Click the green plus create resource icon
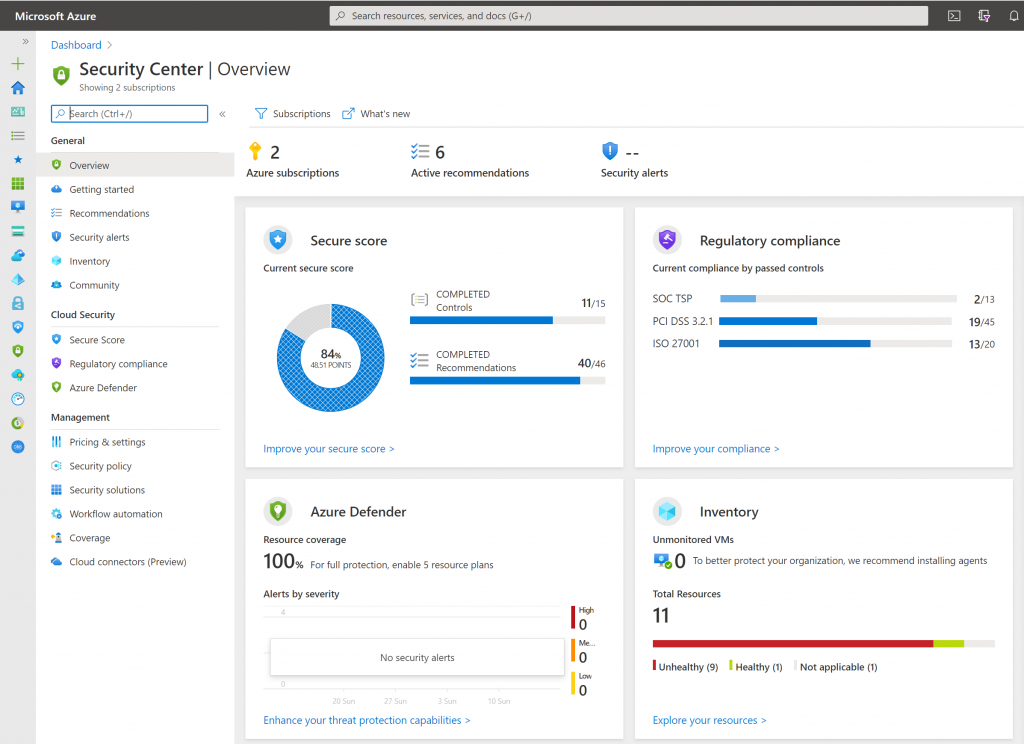The height and width of the screenshot is (744, 1024). pos(17,64)
